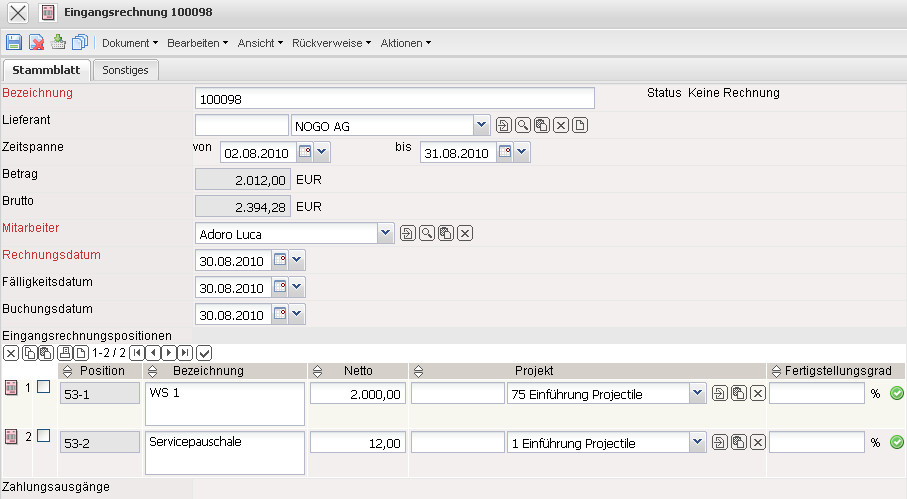Expand project dropdown showing 75 Einführung Projectile
The image size is (907, 499).
[697, 394]
